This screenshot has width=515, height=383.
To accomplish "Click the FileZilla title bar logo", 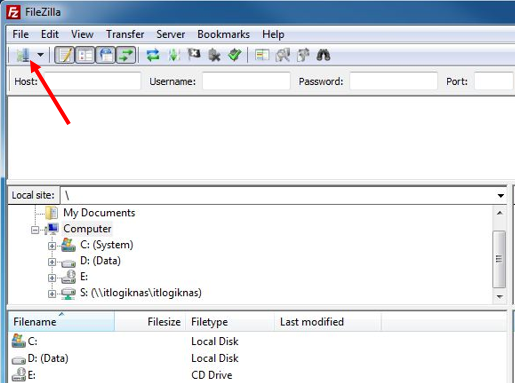I will tap(13, 13).
